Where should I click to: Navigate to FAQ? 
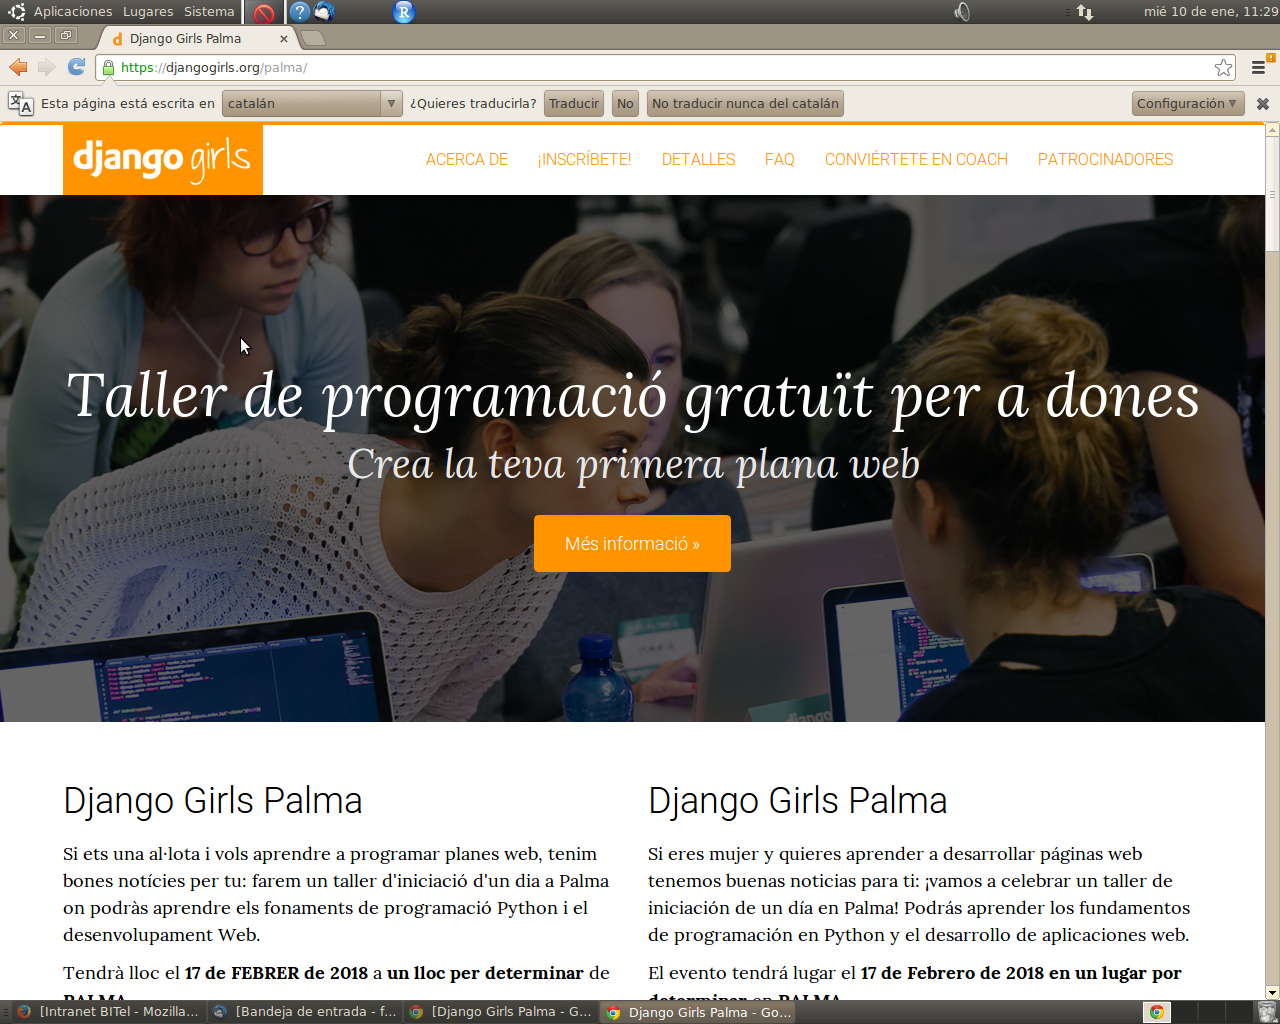pyautogui.click(x=779, y=159)
